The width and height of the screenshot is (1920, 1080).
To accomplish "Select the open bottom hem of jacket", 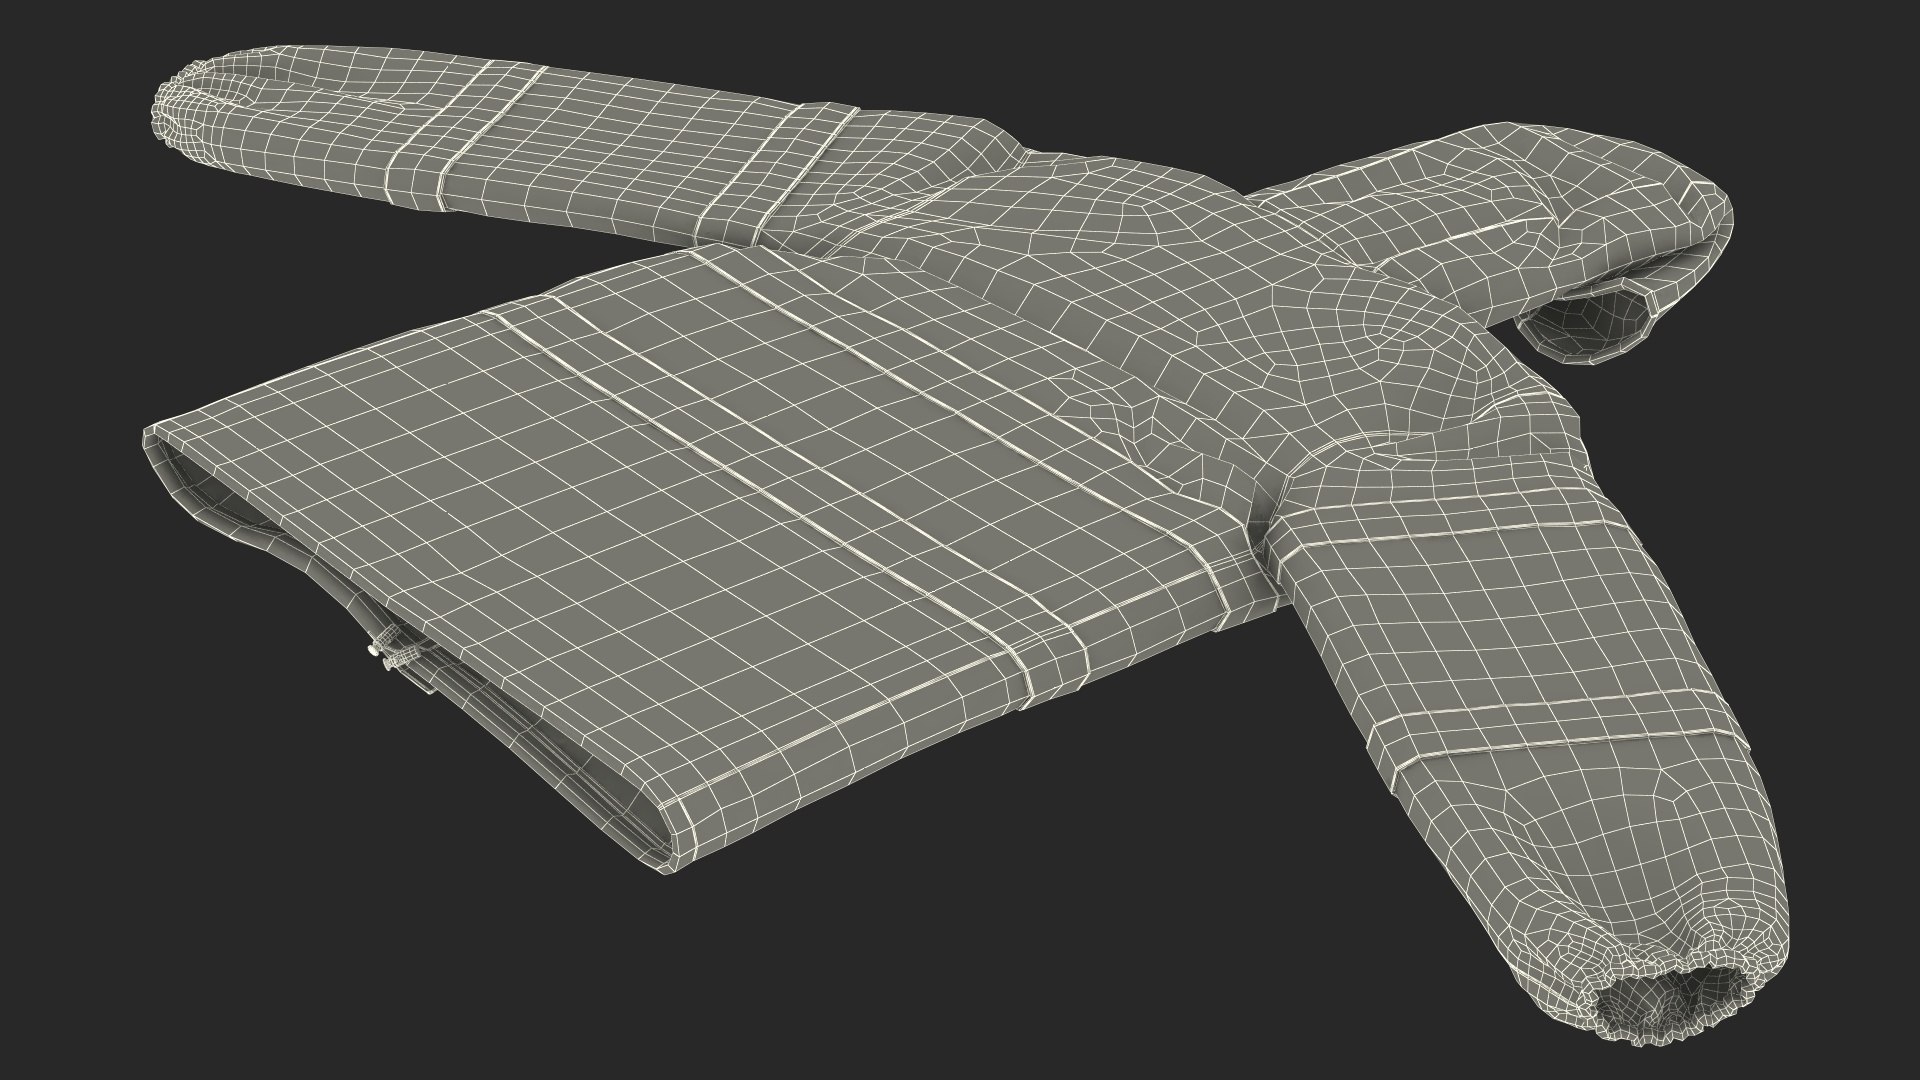I will tap(400, 600).
